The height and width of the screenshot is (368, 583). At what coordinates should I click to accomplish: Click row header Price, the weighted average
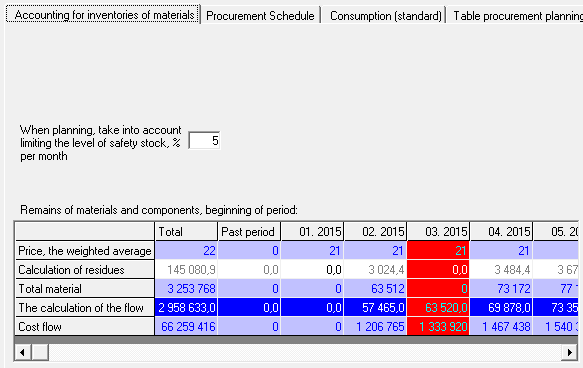pyautogui.click(x=85, y=251)
